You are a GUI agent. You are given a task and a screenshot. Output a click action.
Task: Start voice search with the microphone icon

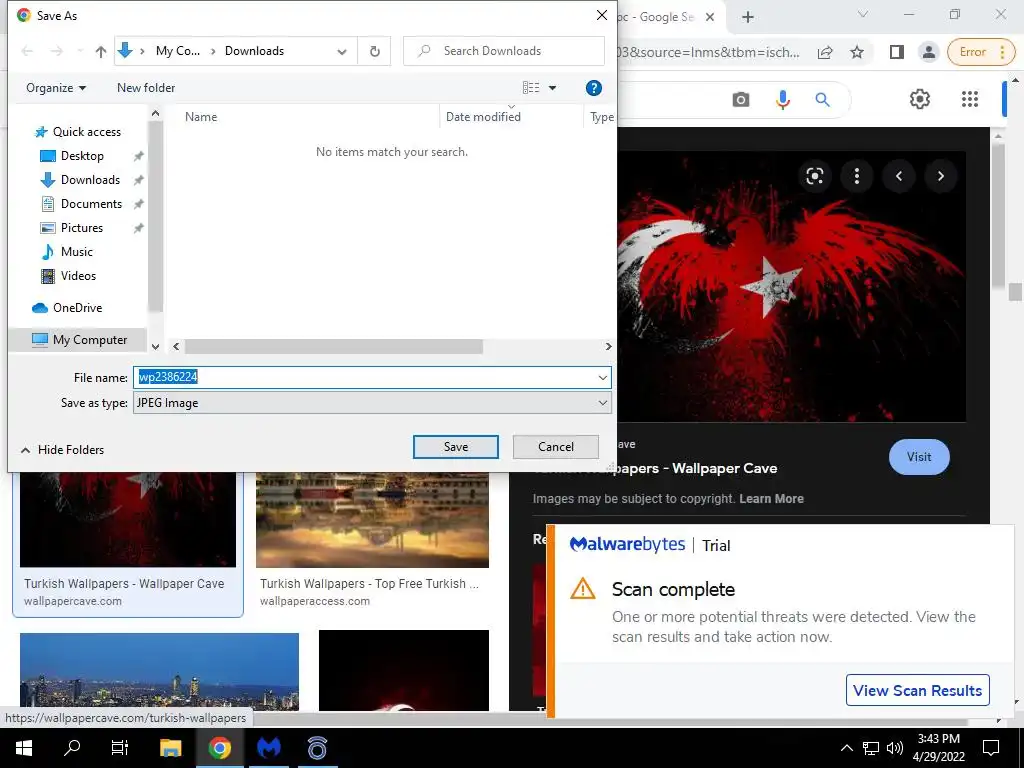[x=782, y=99]
